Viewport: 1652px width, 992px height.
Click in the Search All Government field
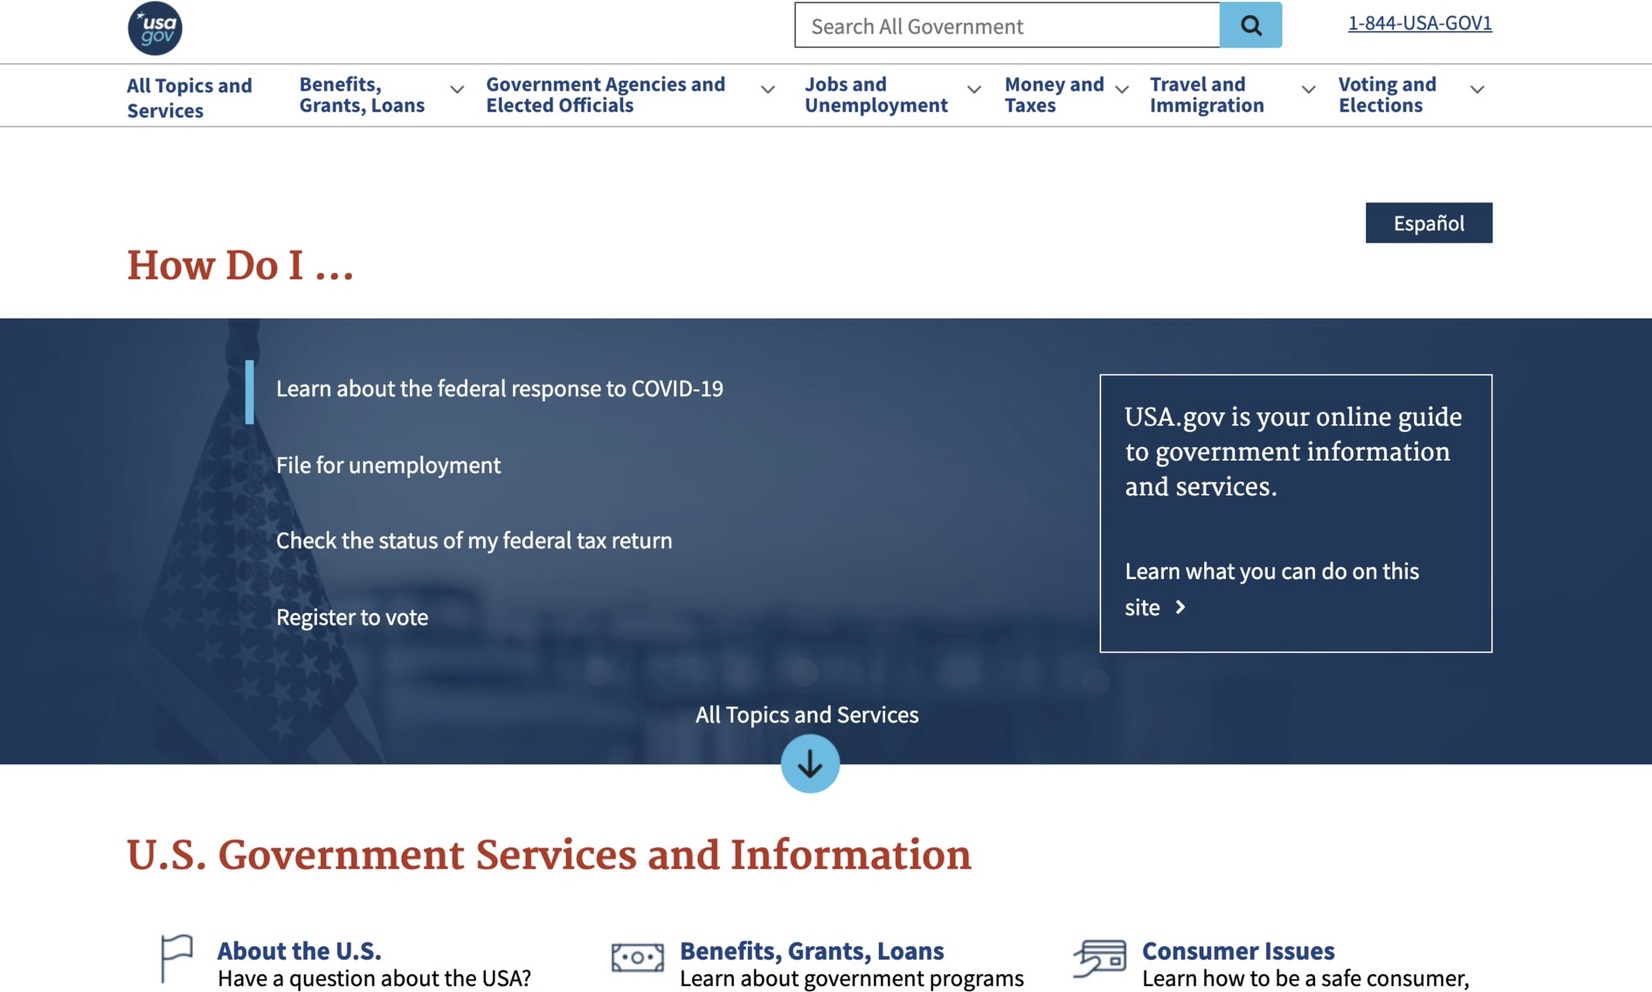1007,25
